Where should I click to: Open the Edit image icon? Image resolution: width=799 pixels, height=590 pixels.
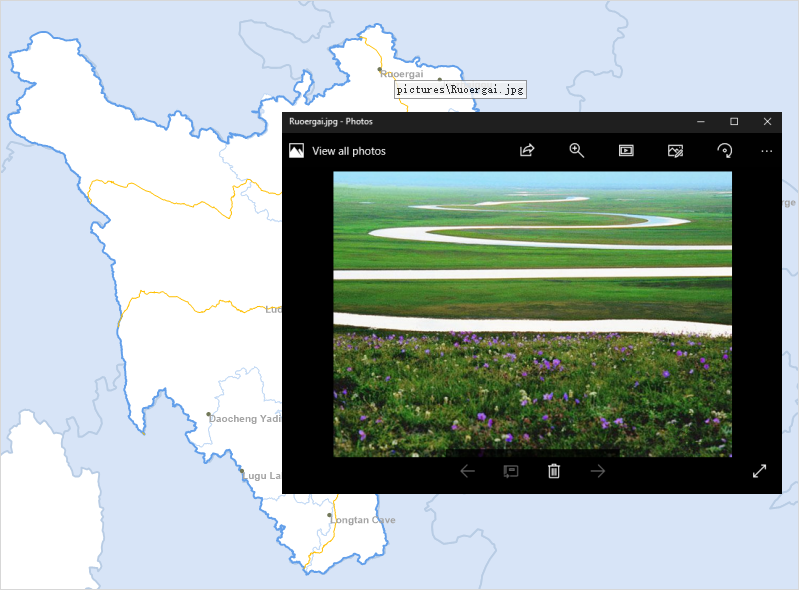[x=676, y=151]
